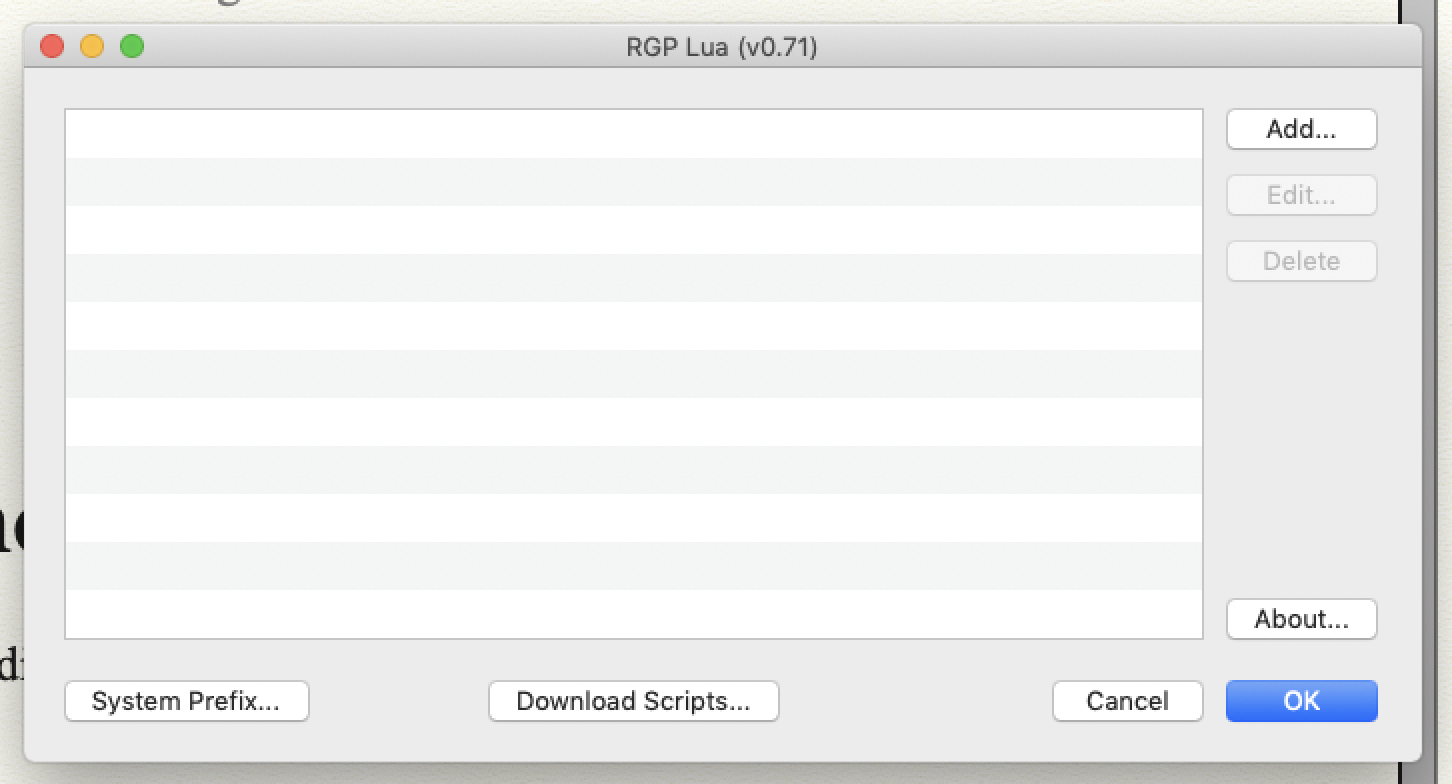Cancel the RGP Lua dialog

[x=1127, y=701]
